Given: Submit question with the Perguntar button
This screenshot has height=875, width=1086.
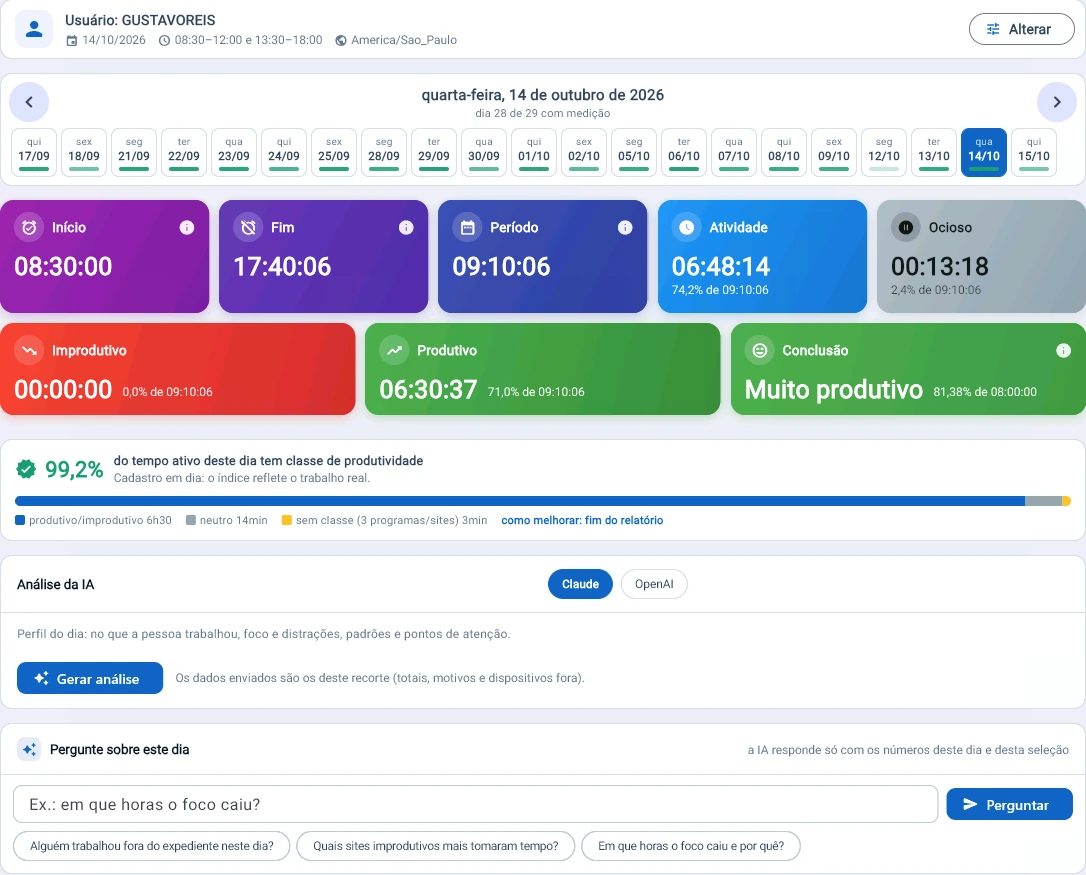Looking at the screenshot, I should (1009, 804).
